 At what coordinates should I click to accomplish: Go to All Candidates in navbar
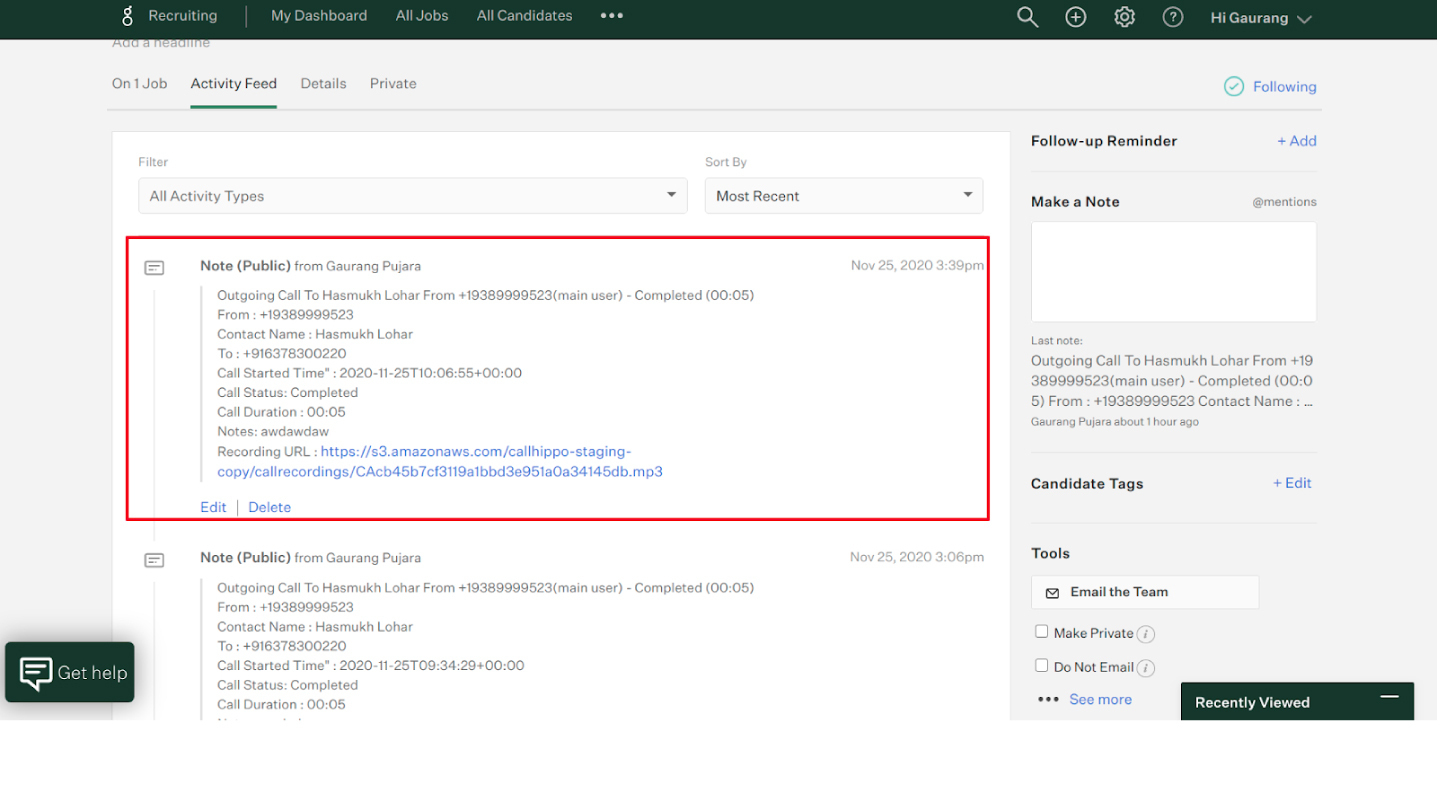point(524,16)
